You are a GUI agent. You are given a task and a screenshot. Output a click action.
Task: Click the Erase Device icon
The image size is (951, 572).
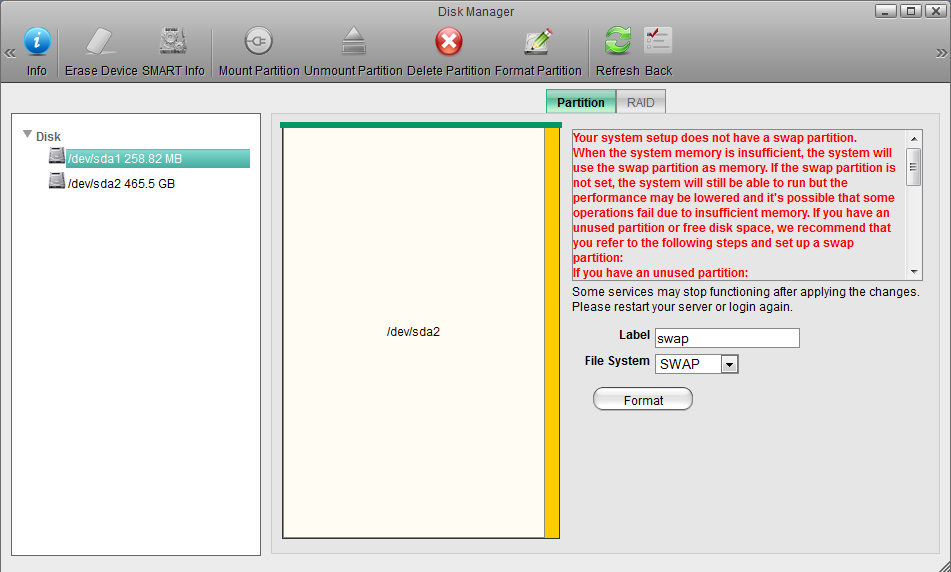[101, 42]
